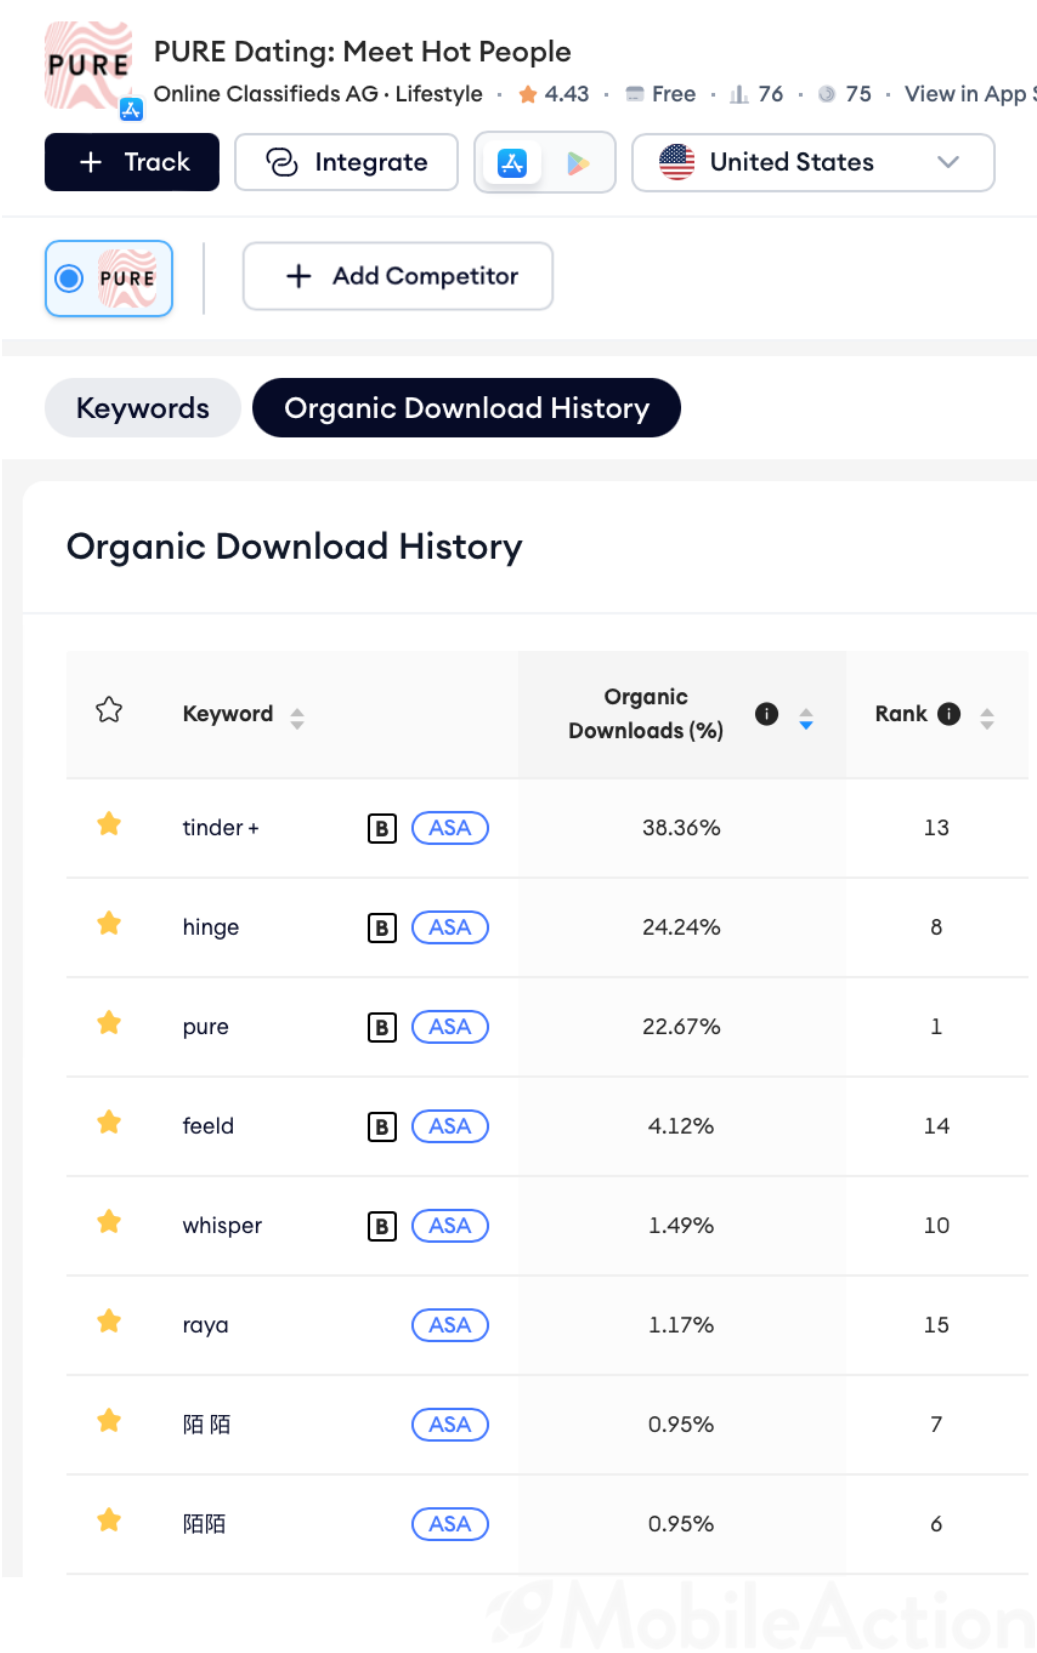Screen dimensions: 1037x1653
Task: Toggle favorite star for 陌陌 rank 6
Action: tap(109, 1520)
